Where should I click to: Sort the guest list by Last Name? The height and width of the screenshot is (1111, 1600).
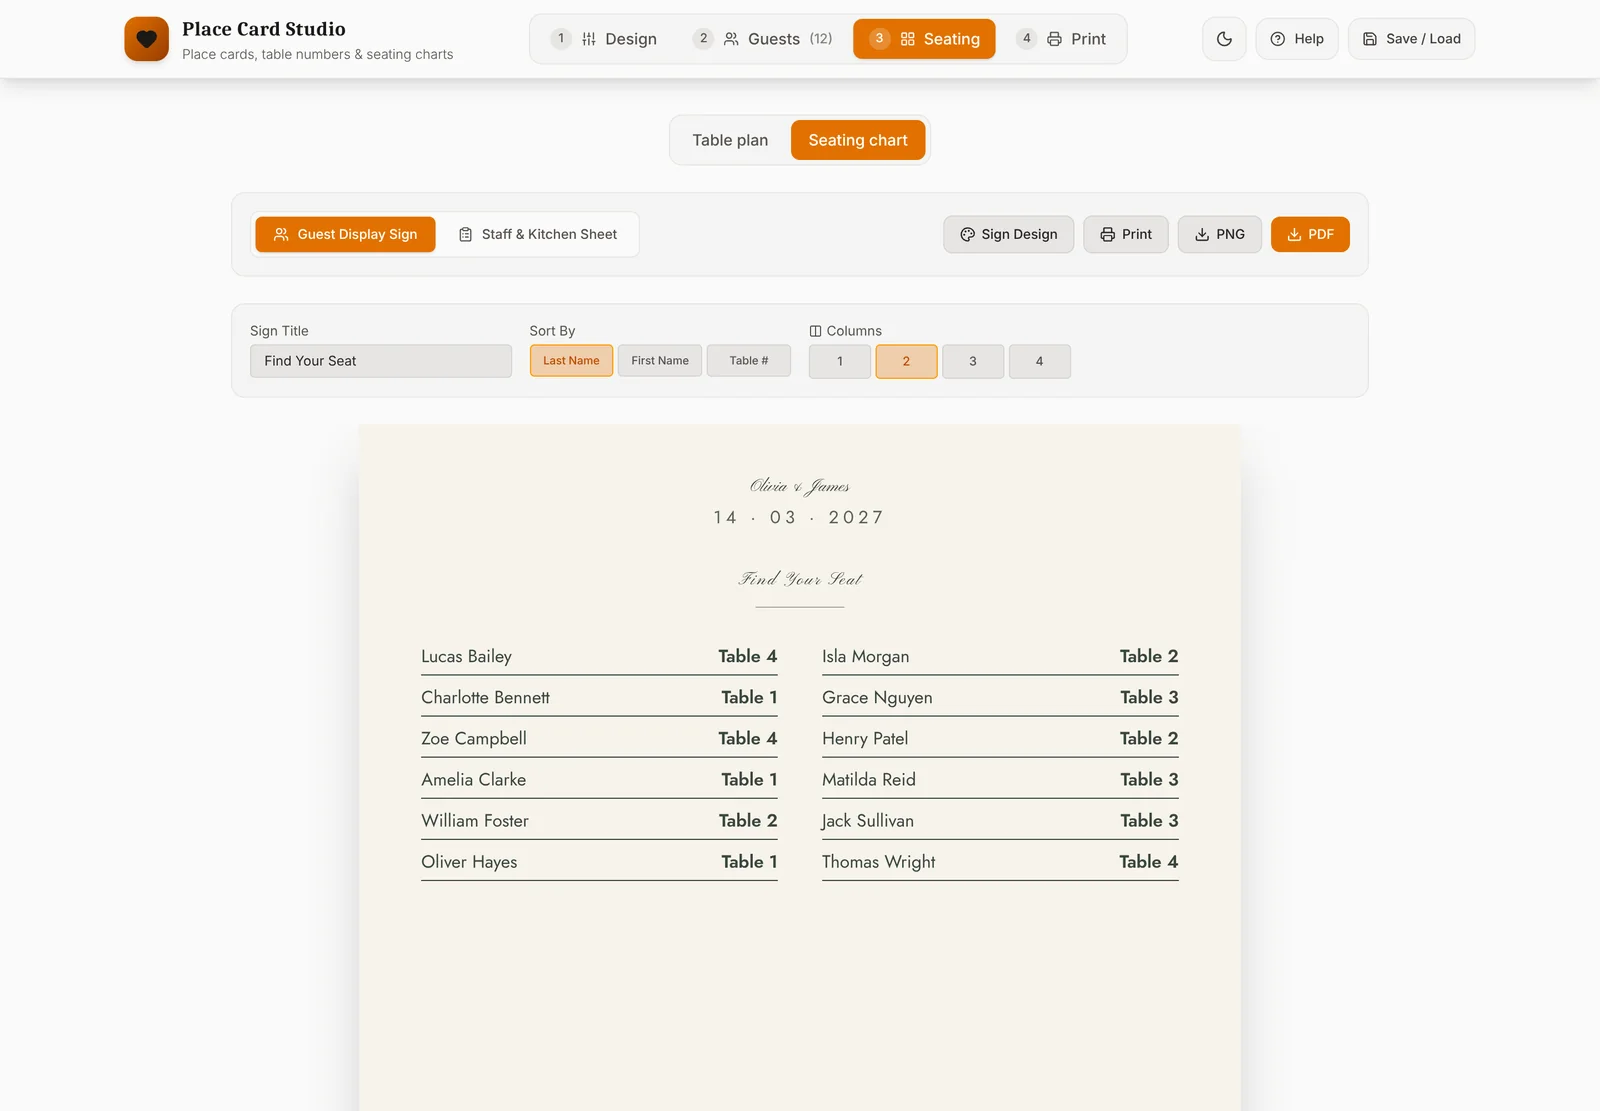pyautogui.click(x=571, y=361)
